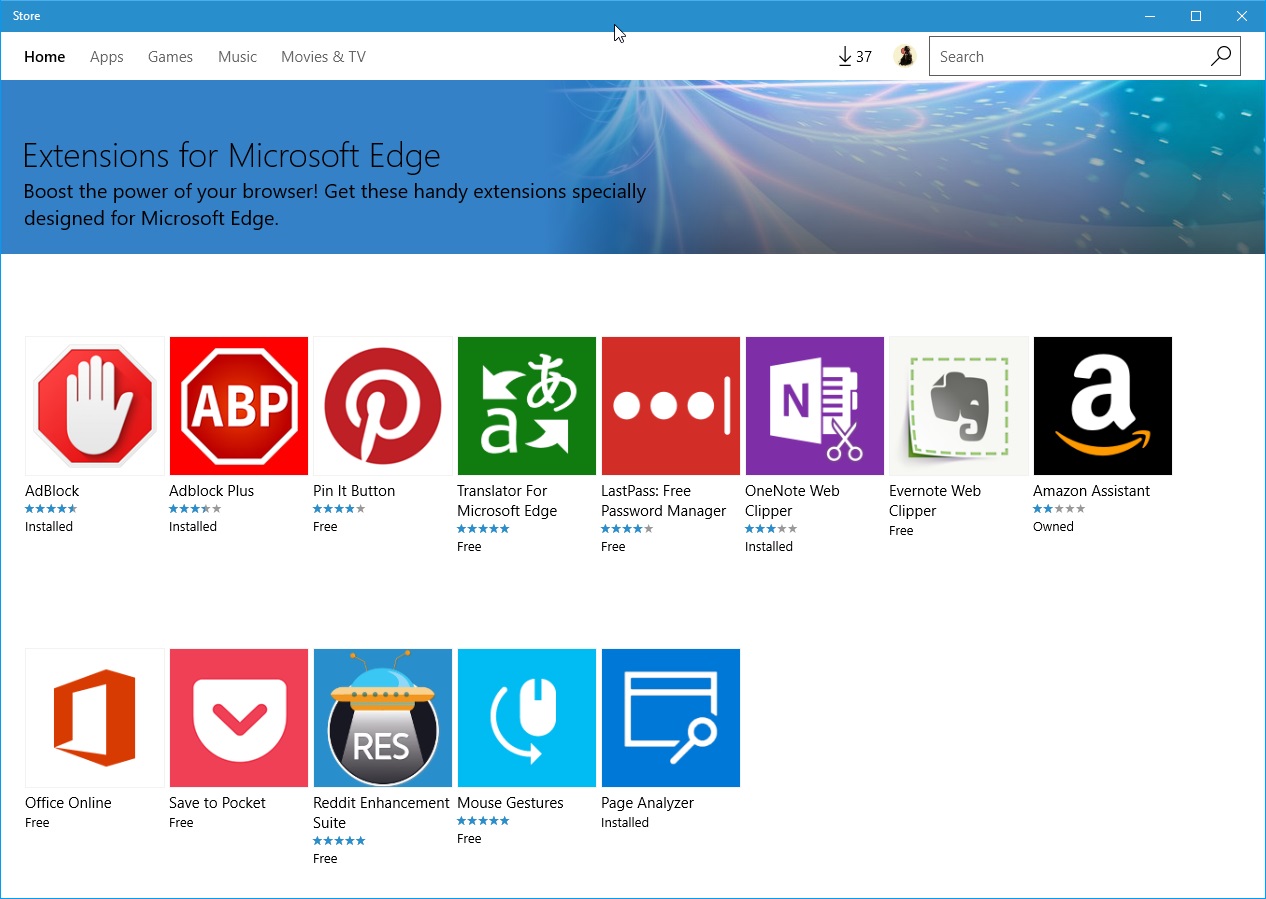Open the AdBlock extension tile
This screenshot has height=899, width=1266.
tap(94, 406)
